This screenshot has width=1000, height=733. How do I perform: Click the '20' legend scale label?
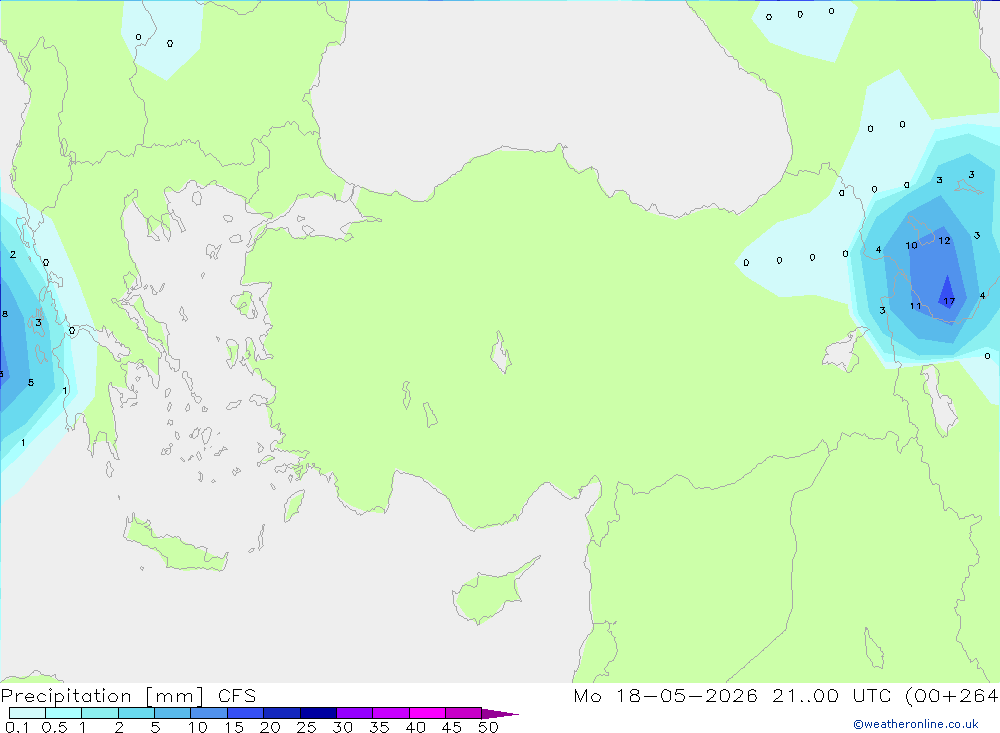tap(270, 727)
